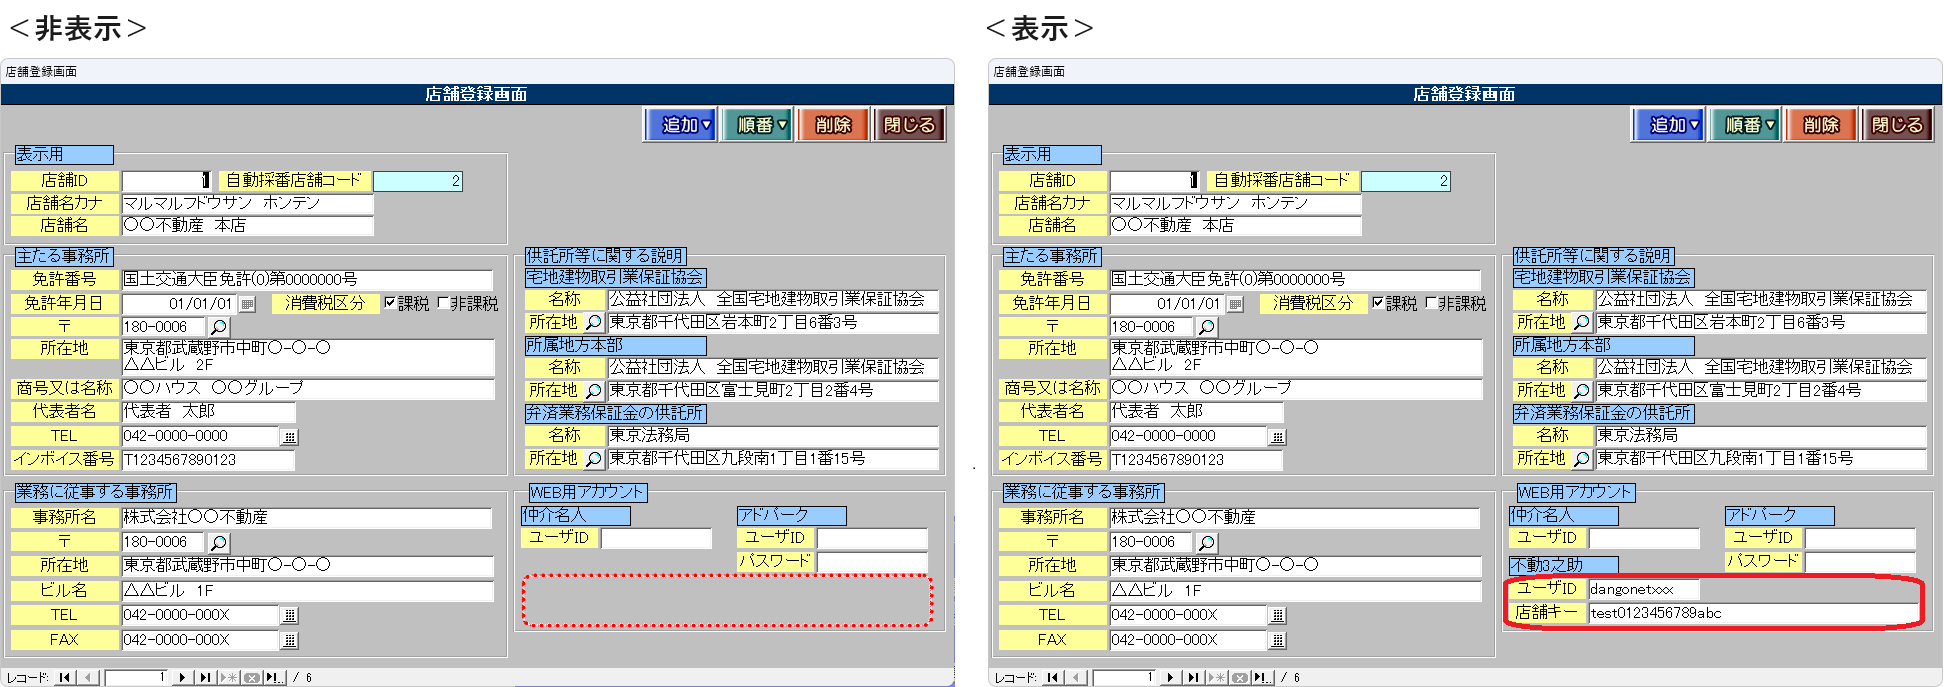Click 業務に従事する事務所 postal search icon in 非表示 screen
The height and width of the screenshot is (687, 1944).
coord(218,543)
